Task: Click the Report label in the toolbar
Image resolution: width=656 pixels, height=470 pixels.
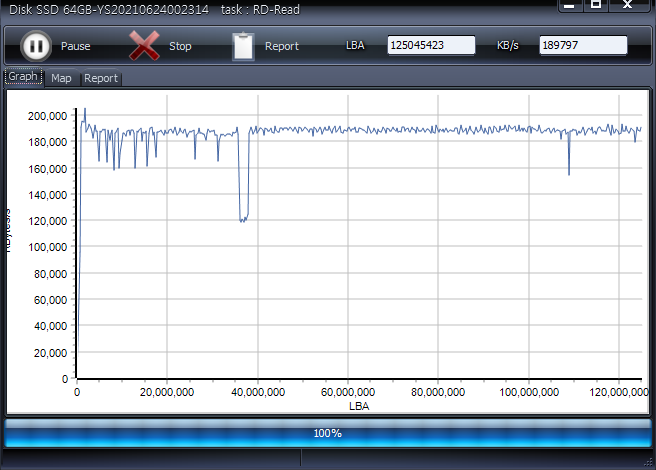Action: pos(282,46)
